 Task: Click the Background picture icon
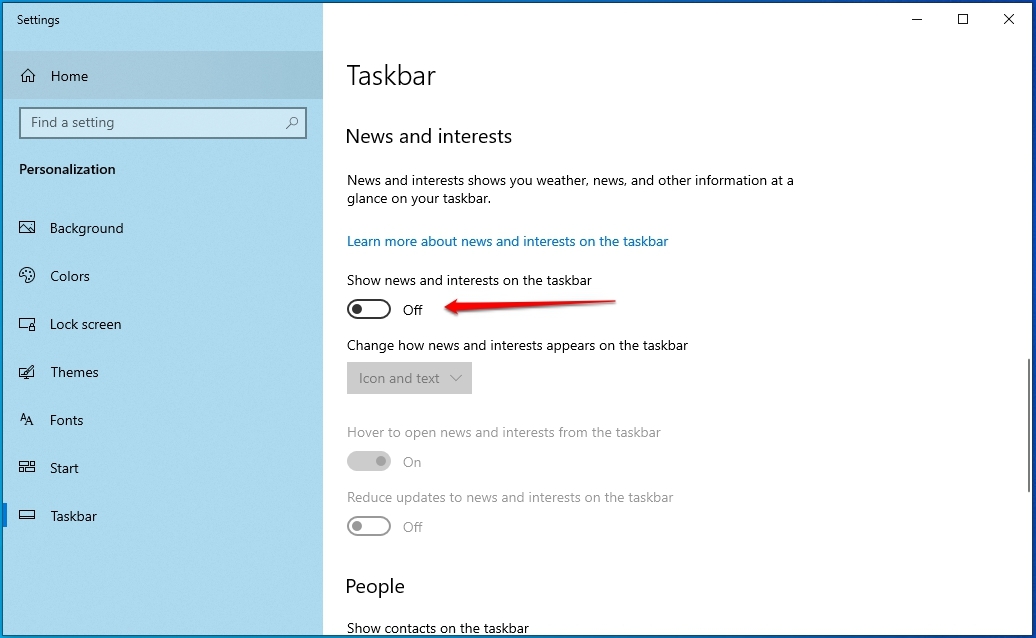coord(27,228)
